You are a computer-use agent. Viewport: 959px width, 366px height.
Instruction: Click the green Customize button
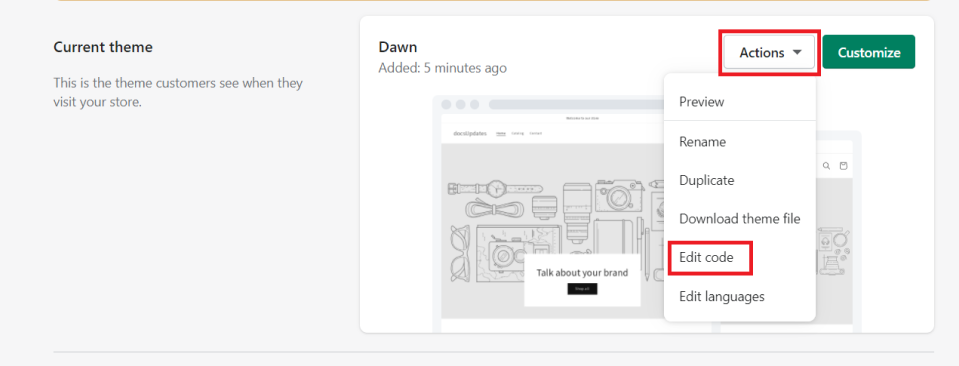868,52
